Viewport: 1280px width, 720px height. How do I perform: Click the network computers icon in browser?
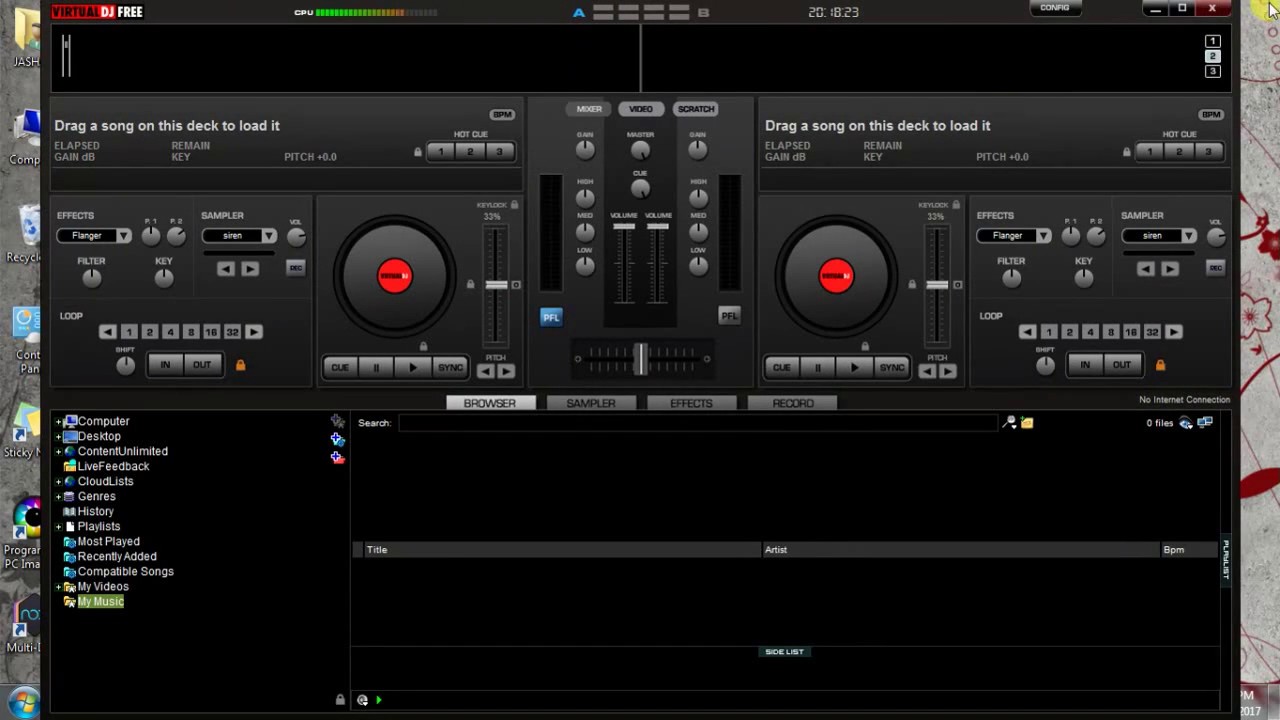1205,423
